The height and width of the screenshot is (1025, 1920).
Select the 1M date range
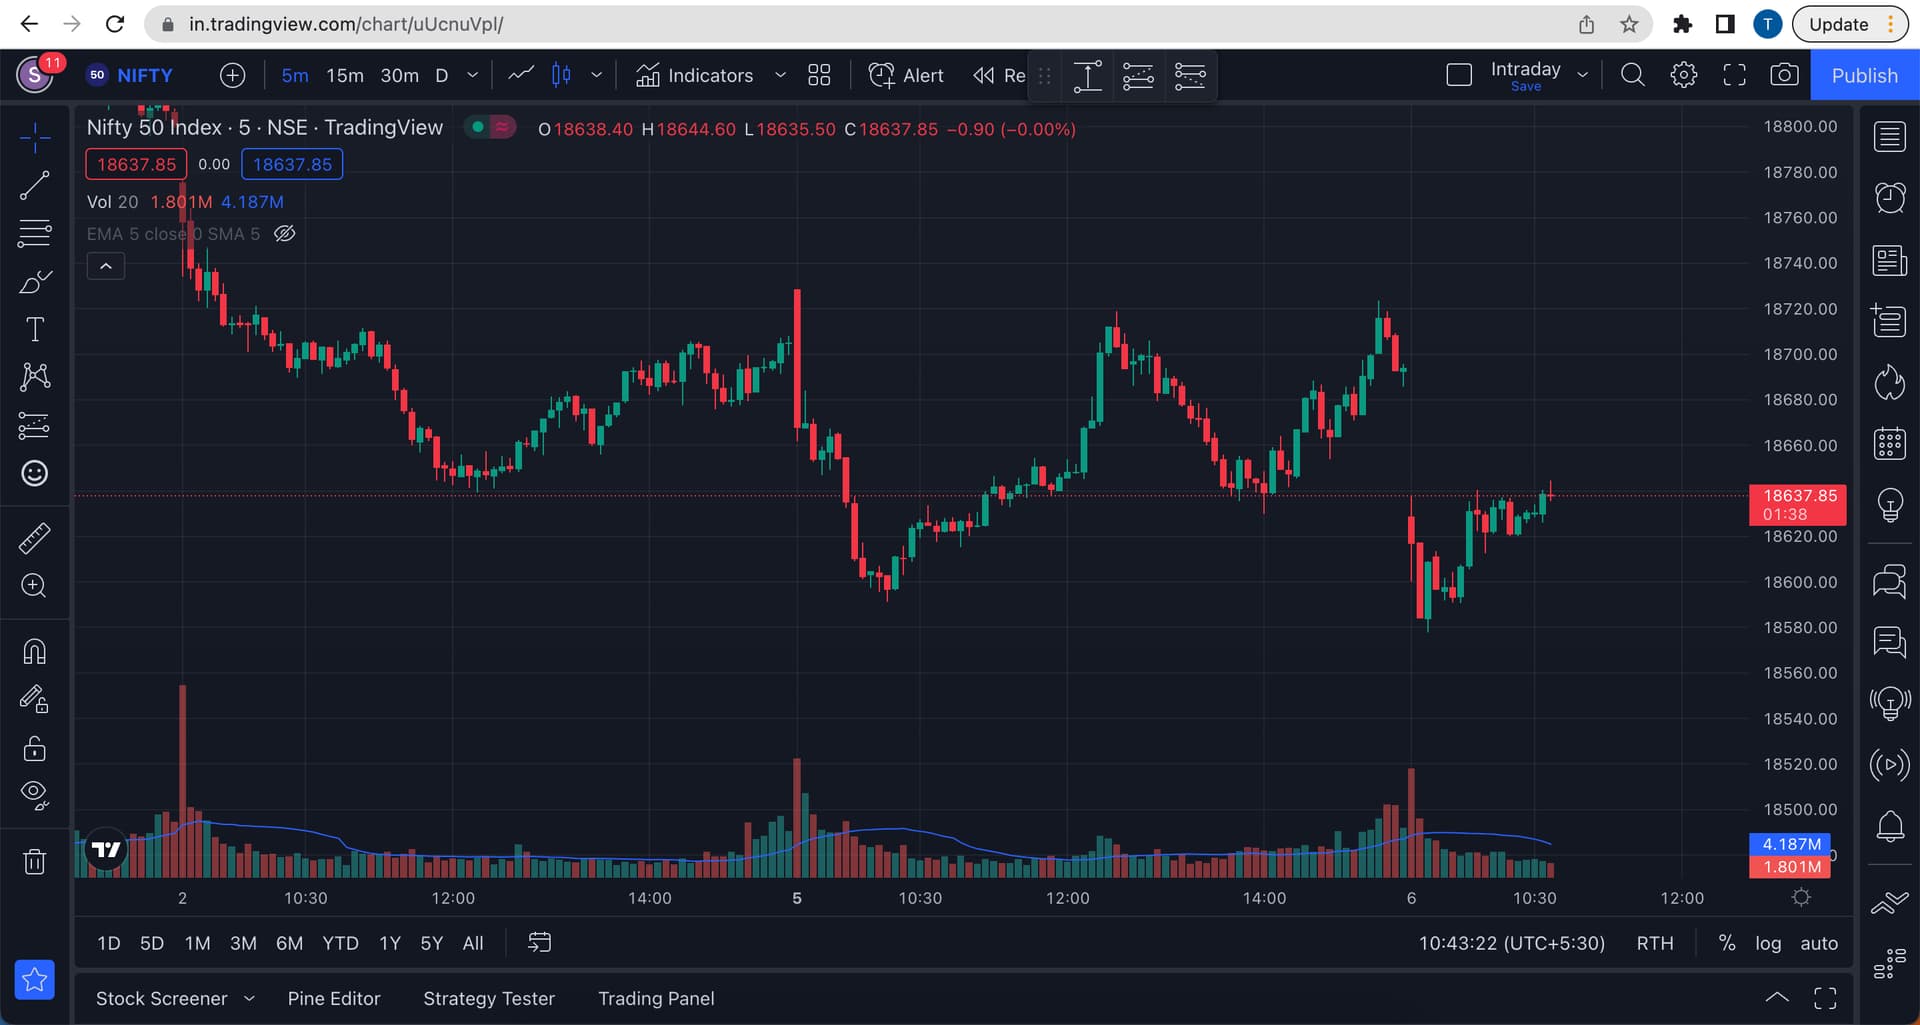[x=197, y=943]
